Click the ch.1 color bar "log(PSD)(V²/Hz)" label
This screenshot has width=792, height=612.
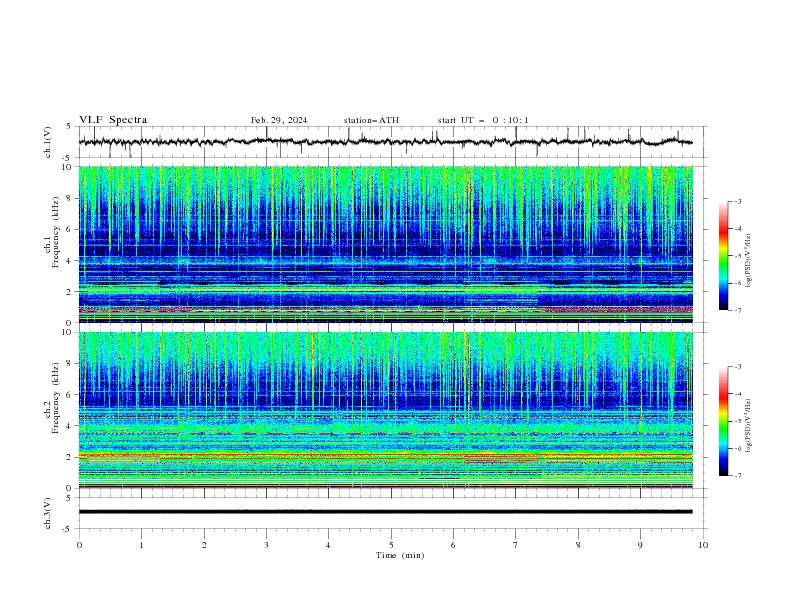[x=748, y=261]
